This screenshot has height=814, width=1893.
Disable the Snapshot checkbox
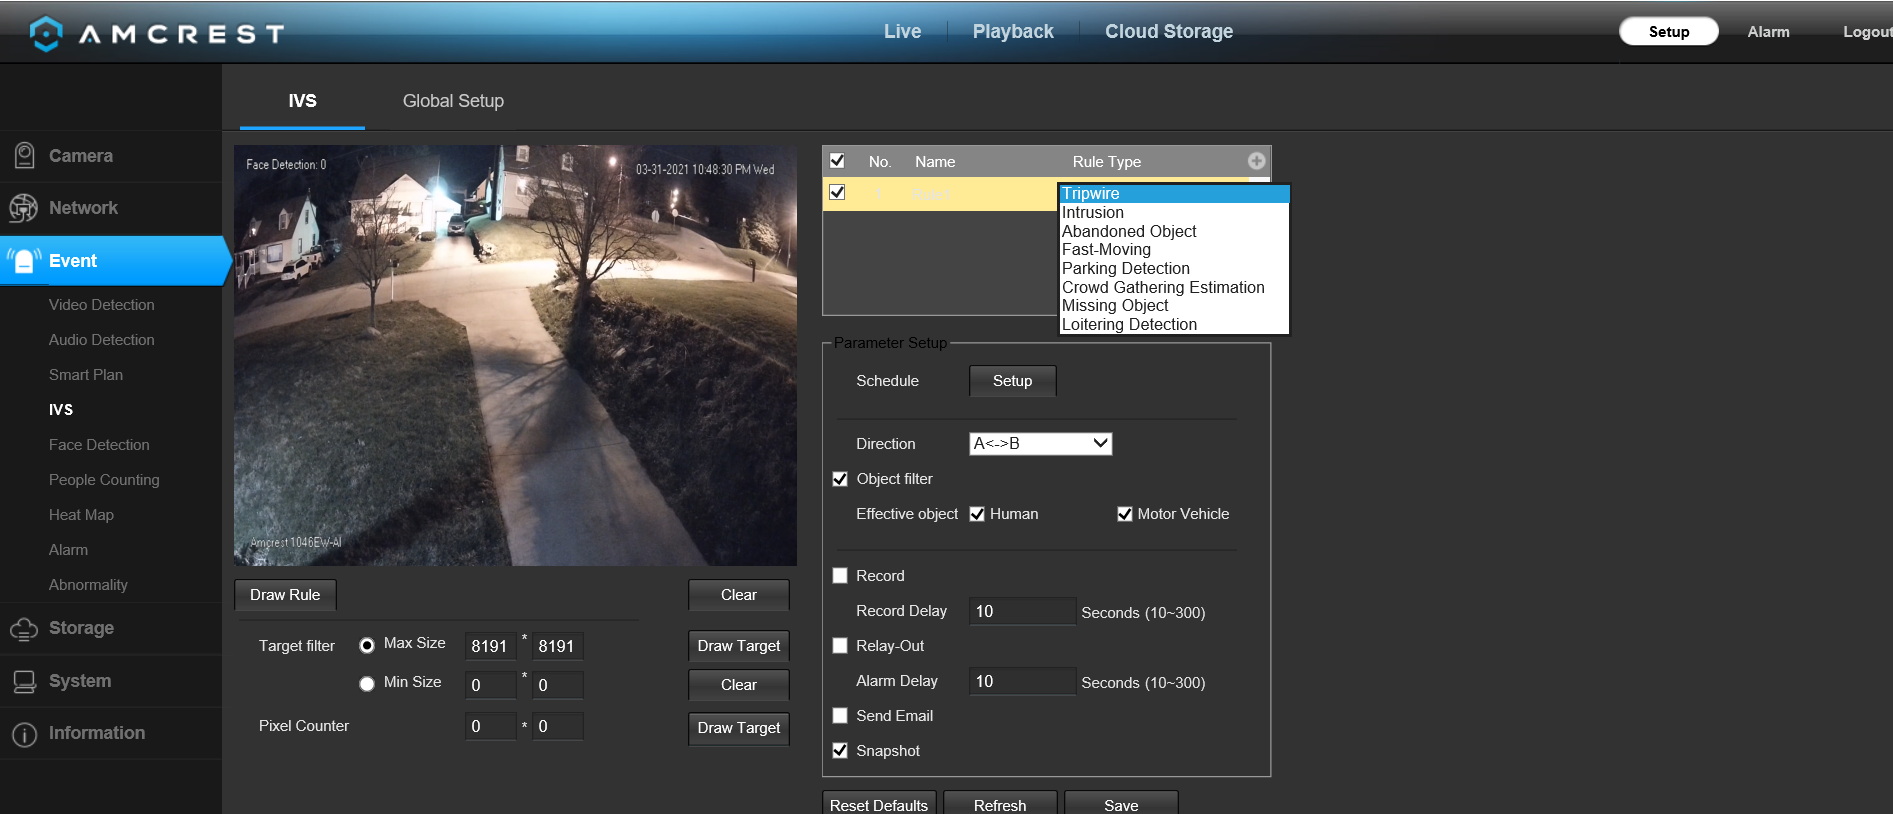tap(840, 751)
